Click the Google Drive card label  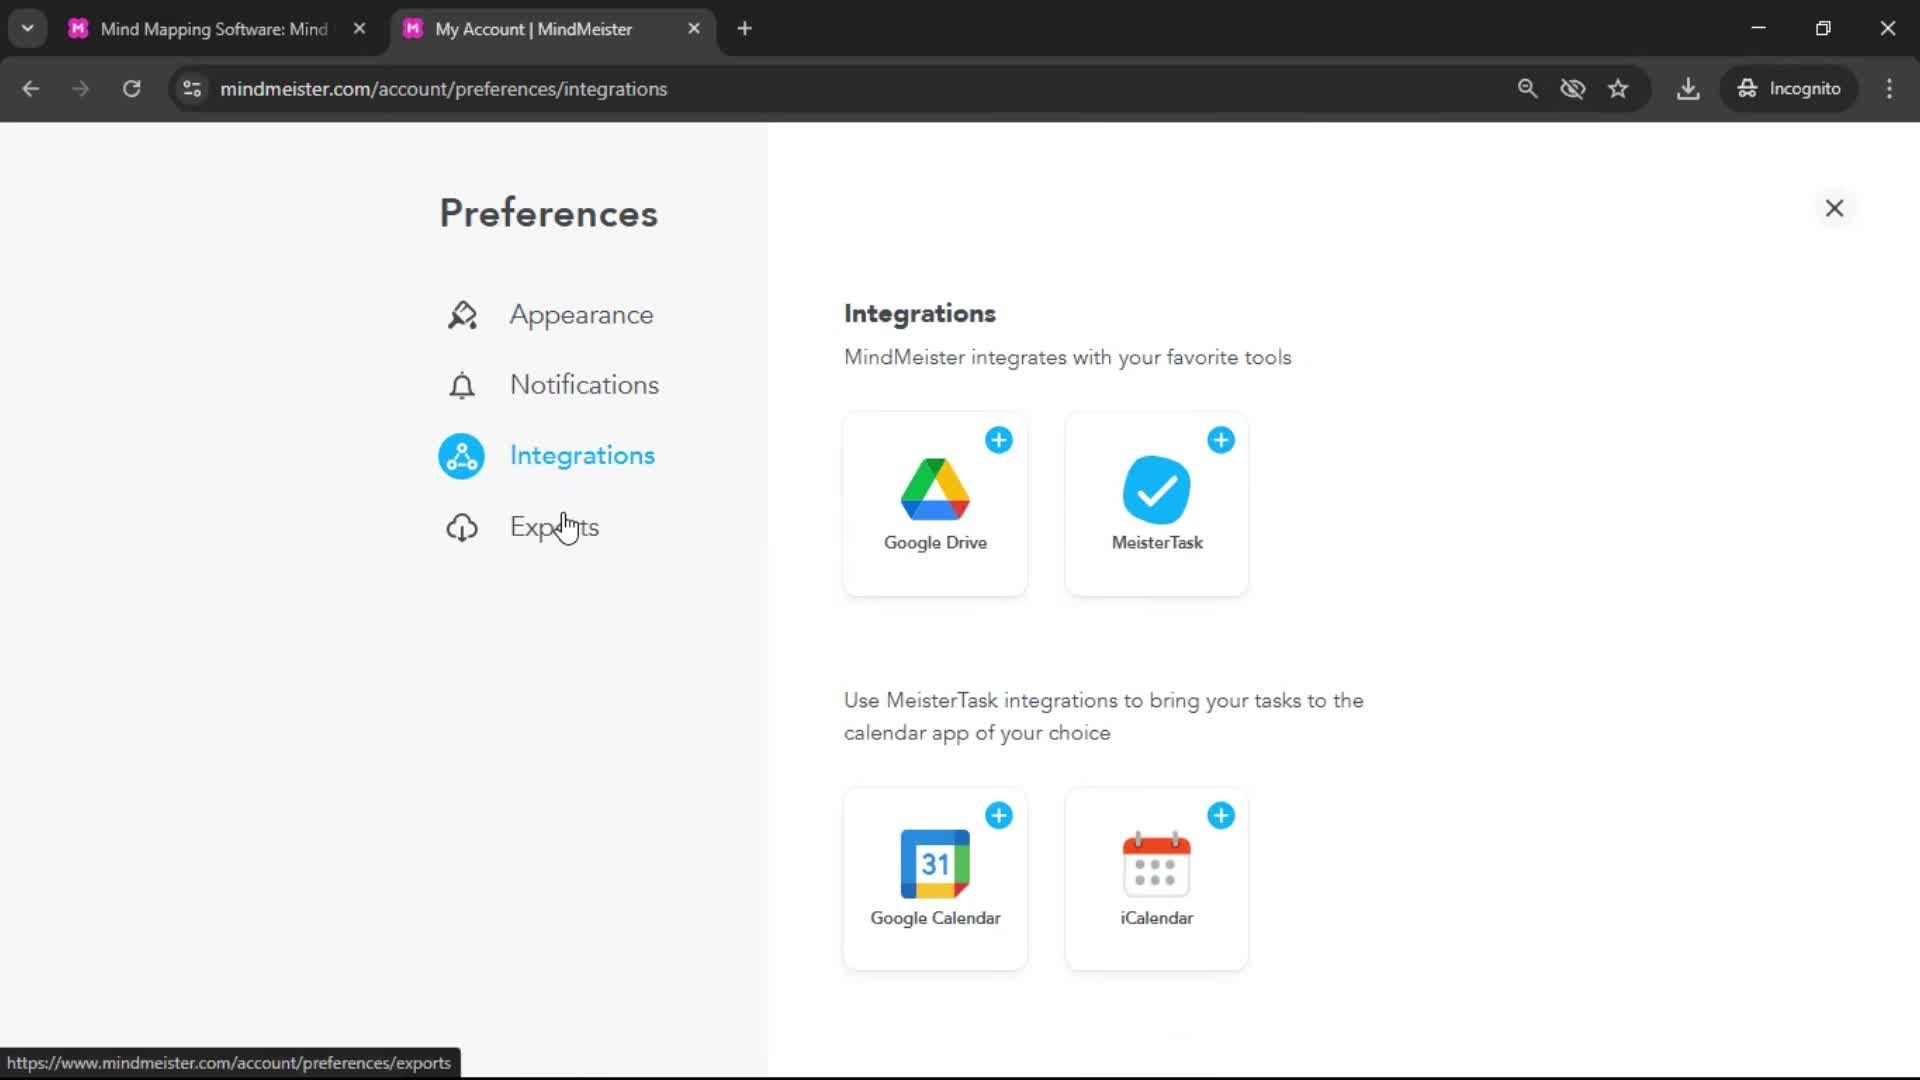coord(935,543)
